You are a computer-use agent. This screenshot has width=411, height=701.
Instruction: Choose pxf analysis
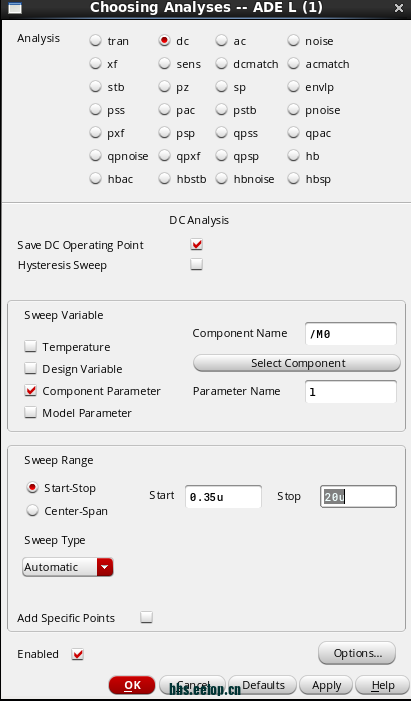click(95, 133)
